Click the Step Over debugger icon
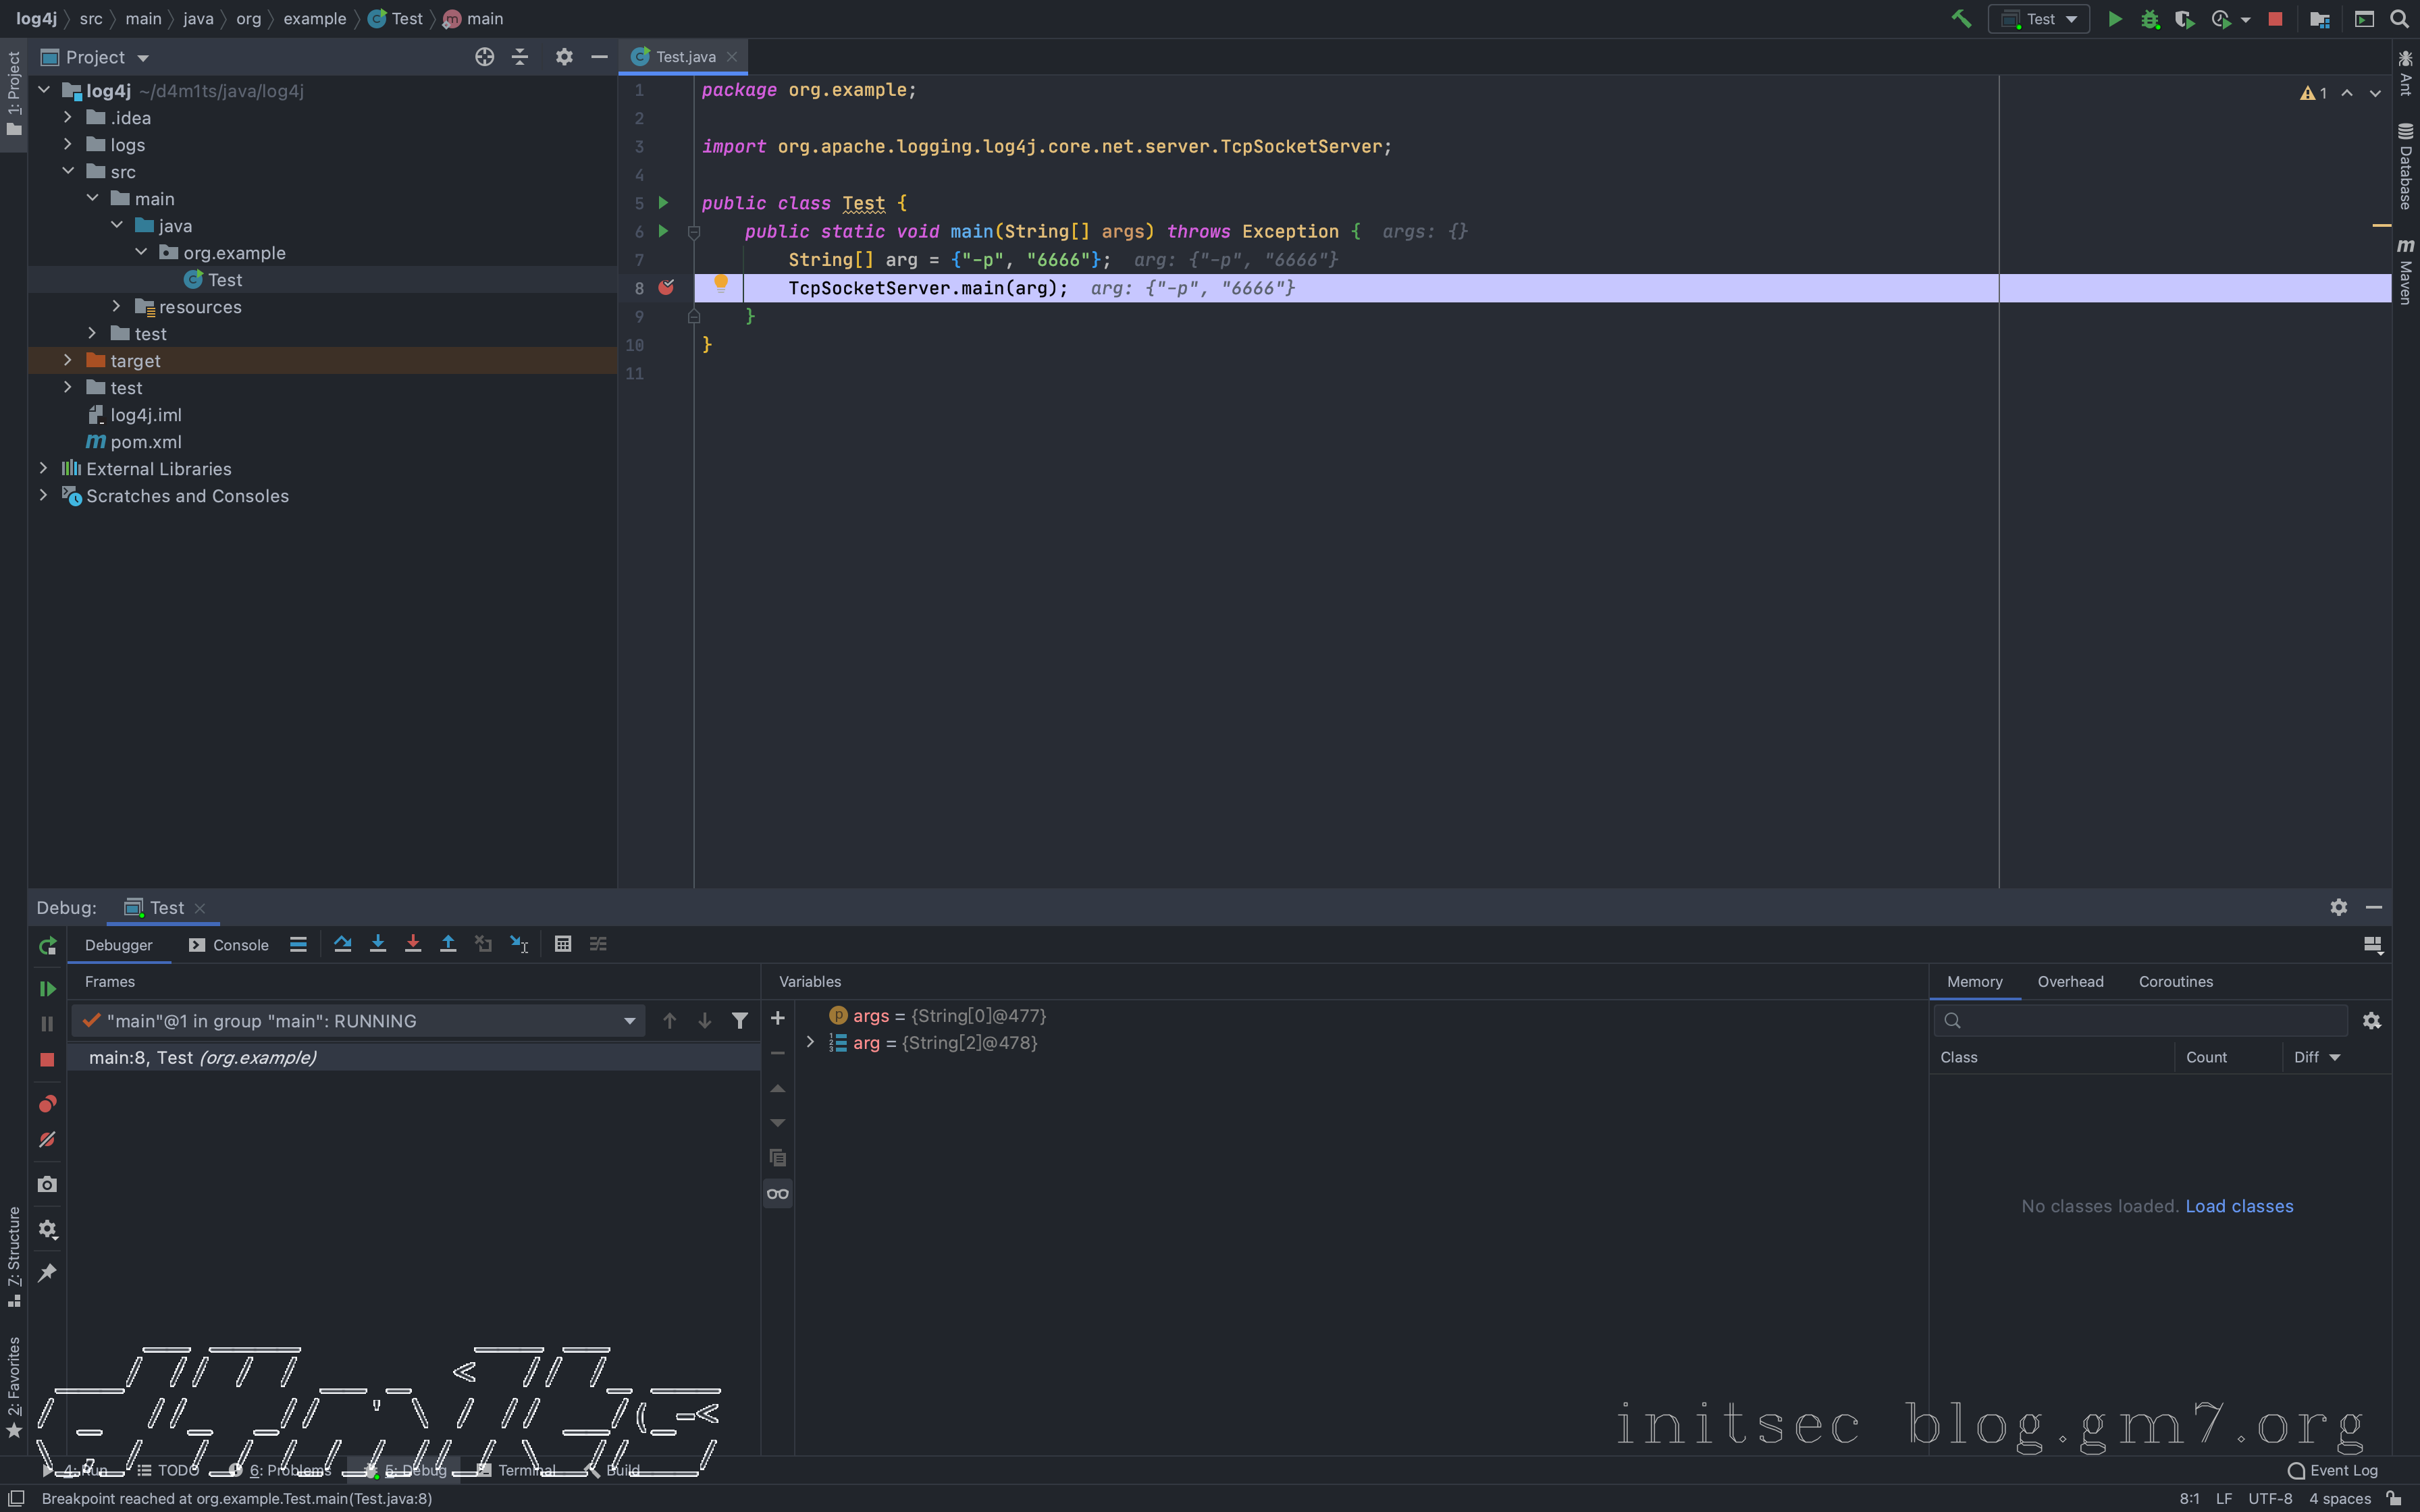 [x=342, y=944]
